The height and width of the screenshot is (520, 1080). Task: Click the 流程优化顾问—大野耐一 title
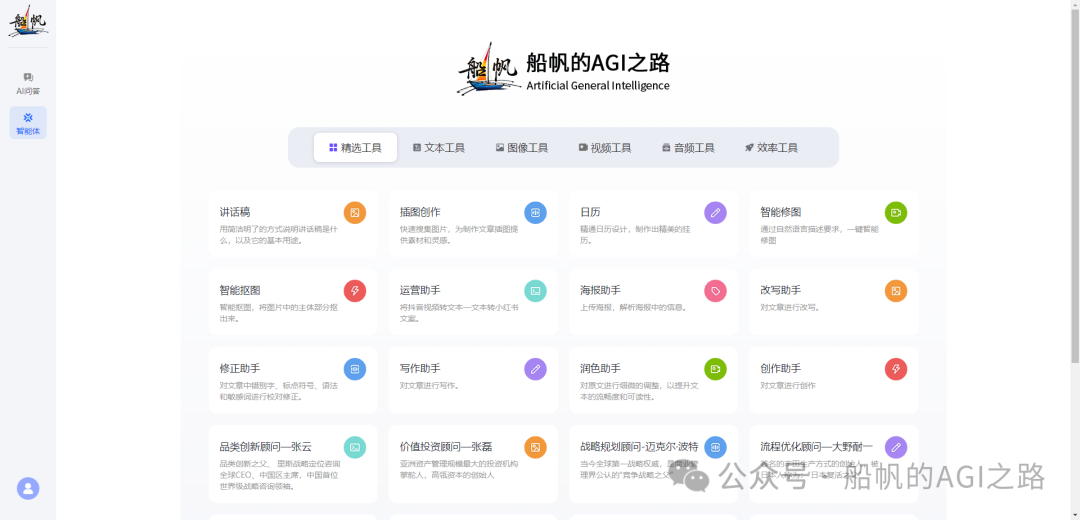point(816,446)
